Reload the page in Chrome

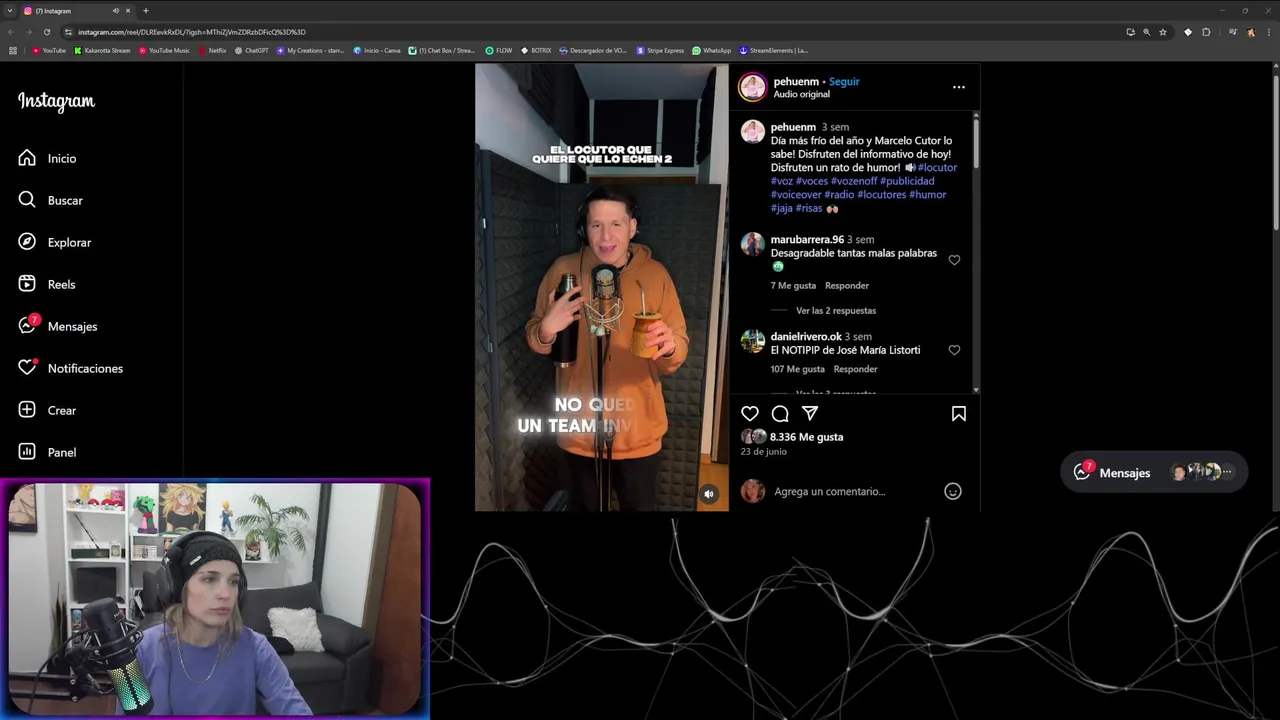click(46, 32)
